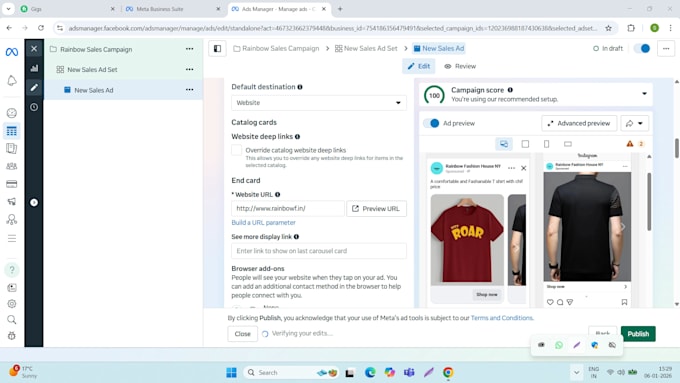
Task: Open the Billing card icon in the sidebar
Action: coord(12,184)
